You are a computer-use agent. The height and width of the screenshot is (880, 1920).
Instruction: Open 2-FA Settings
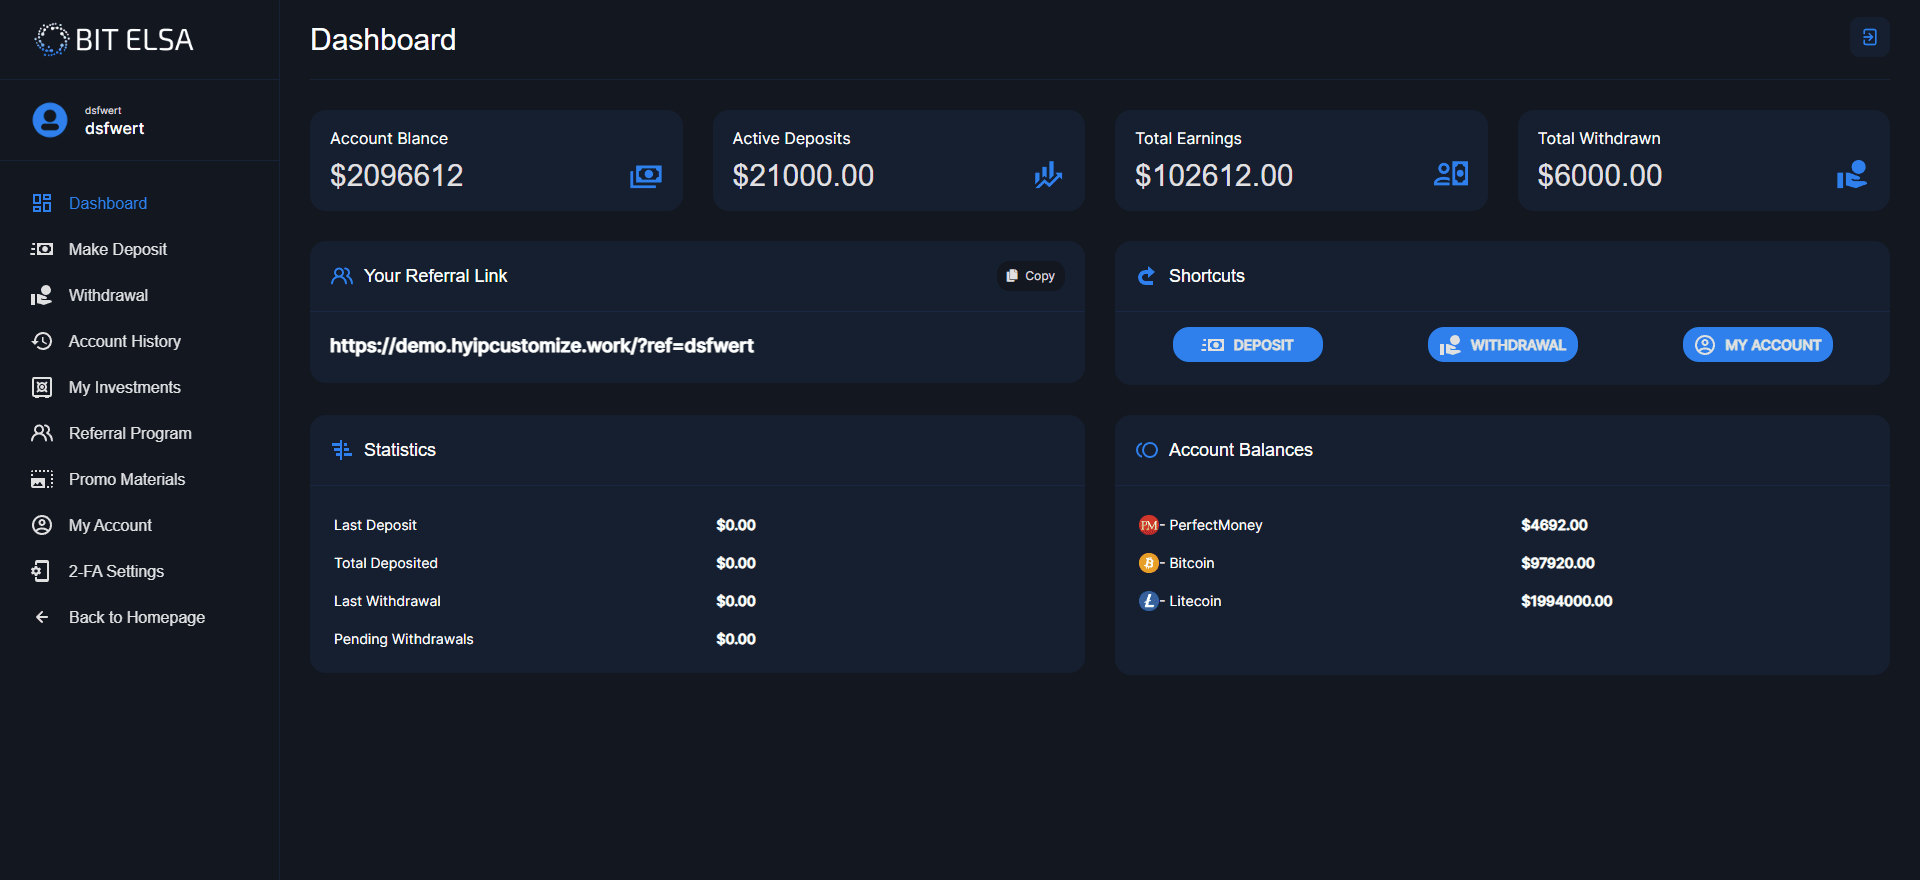pyautogui.click(x=116, y=571)
